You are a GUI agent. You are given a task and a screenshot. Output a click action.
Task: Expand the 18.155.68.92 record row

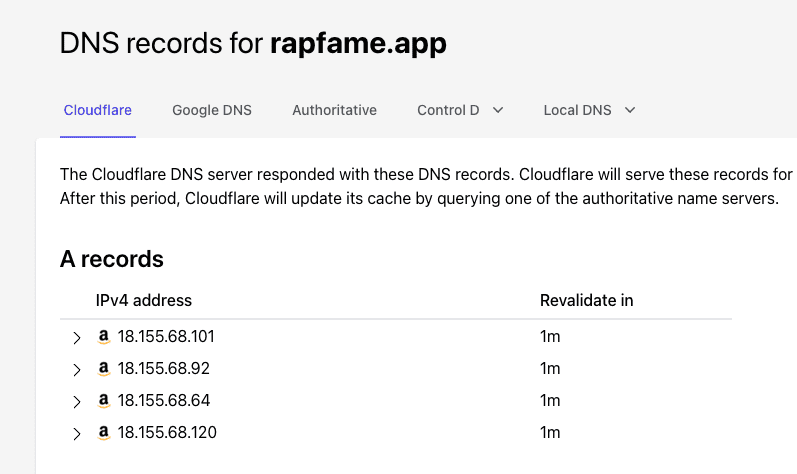[77, 370]
